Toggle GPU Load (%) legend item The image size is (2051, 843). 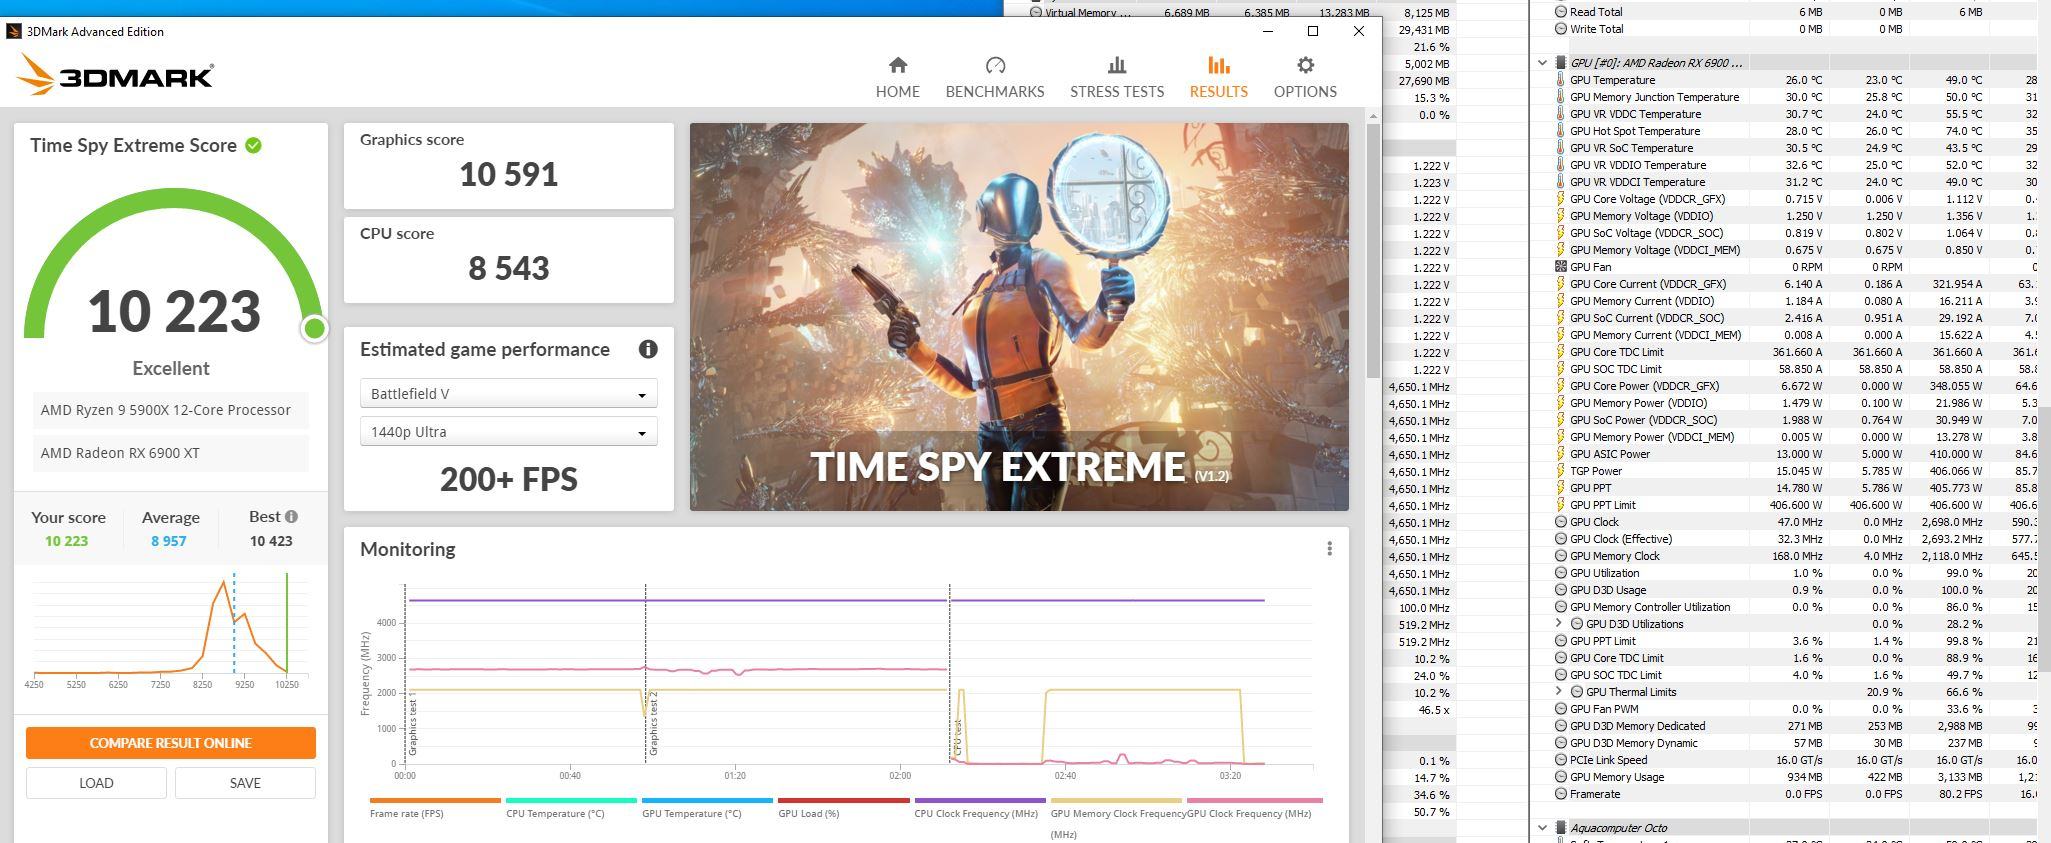point(842,808)
